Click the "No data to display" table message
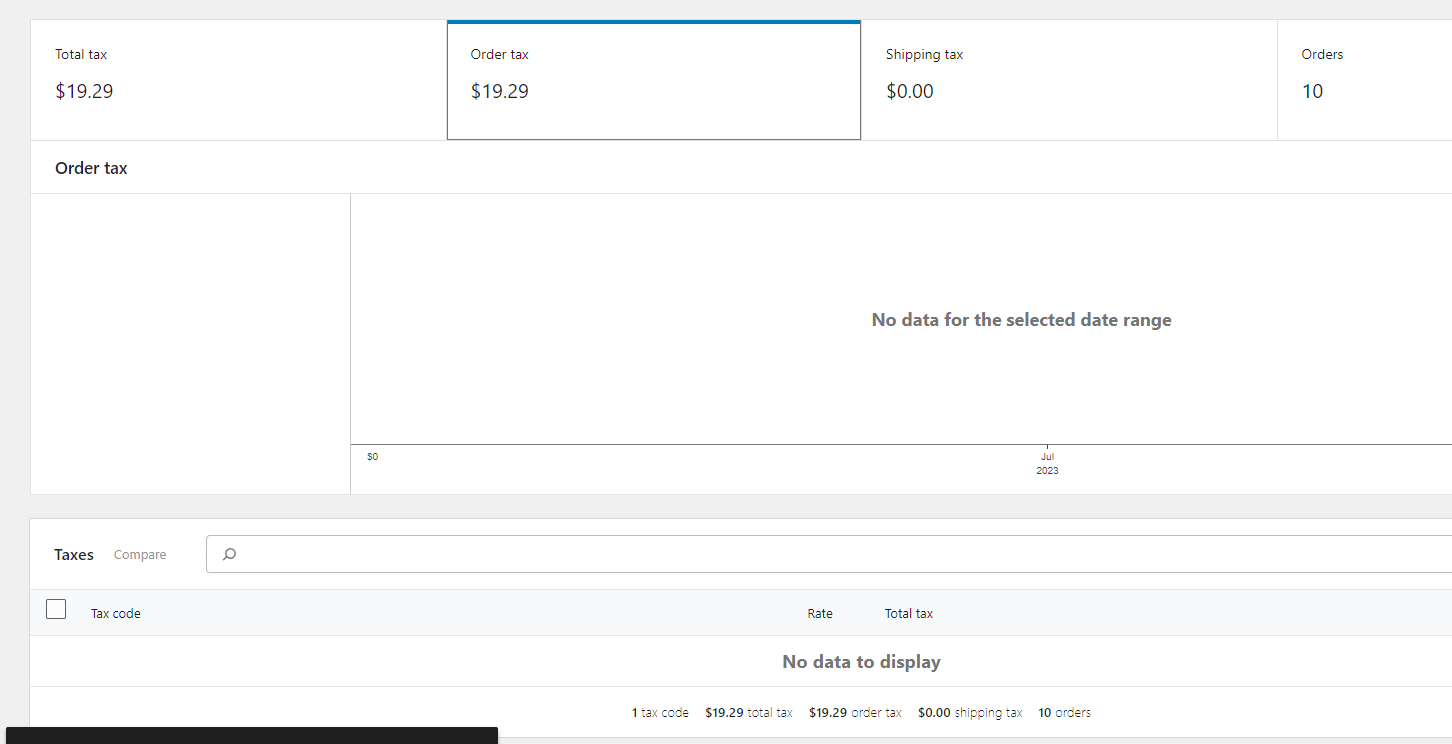 [x=861, y=661]
